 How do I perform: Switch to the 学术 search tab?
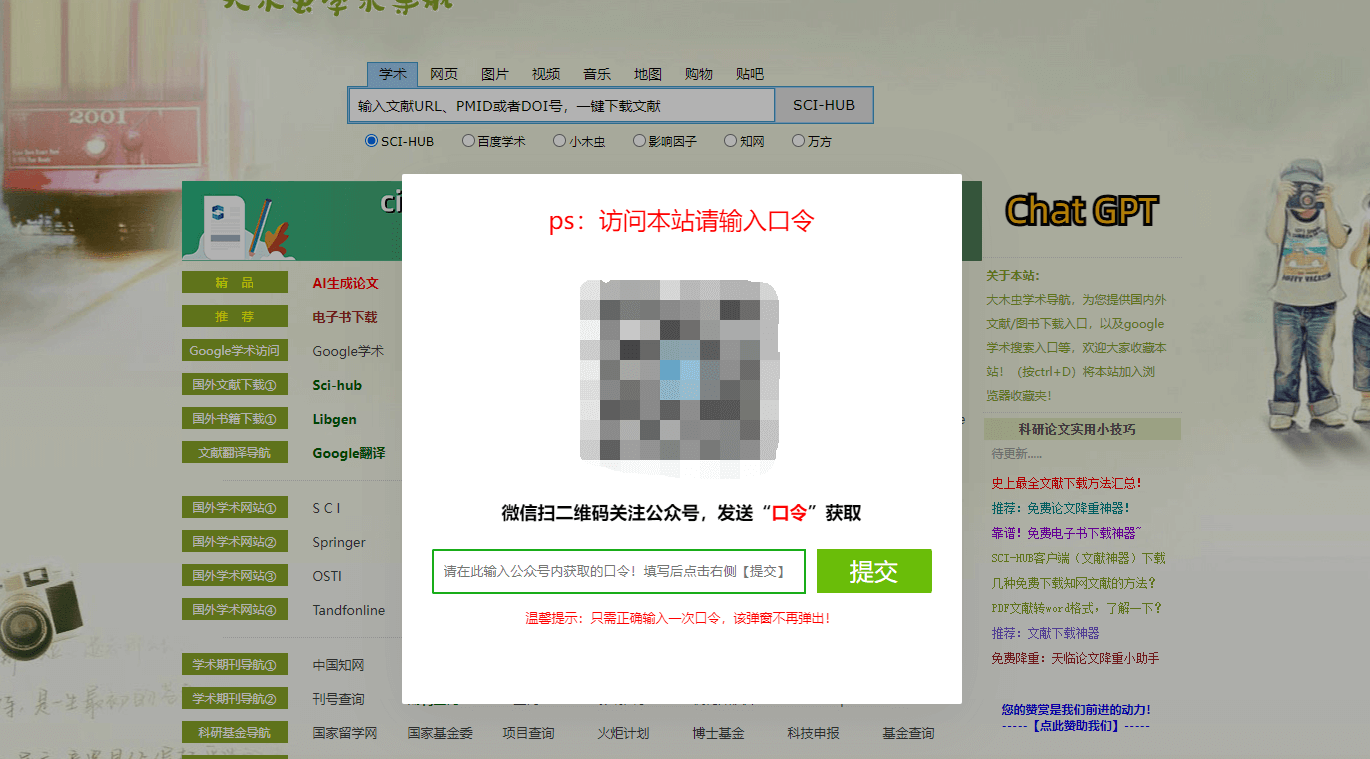coord(392,74)
